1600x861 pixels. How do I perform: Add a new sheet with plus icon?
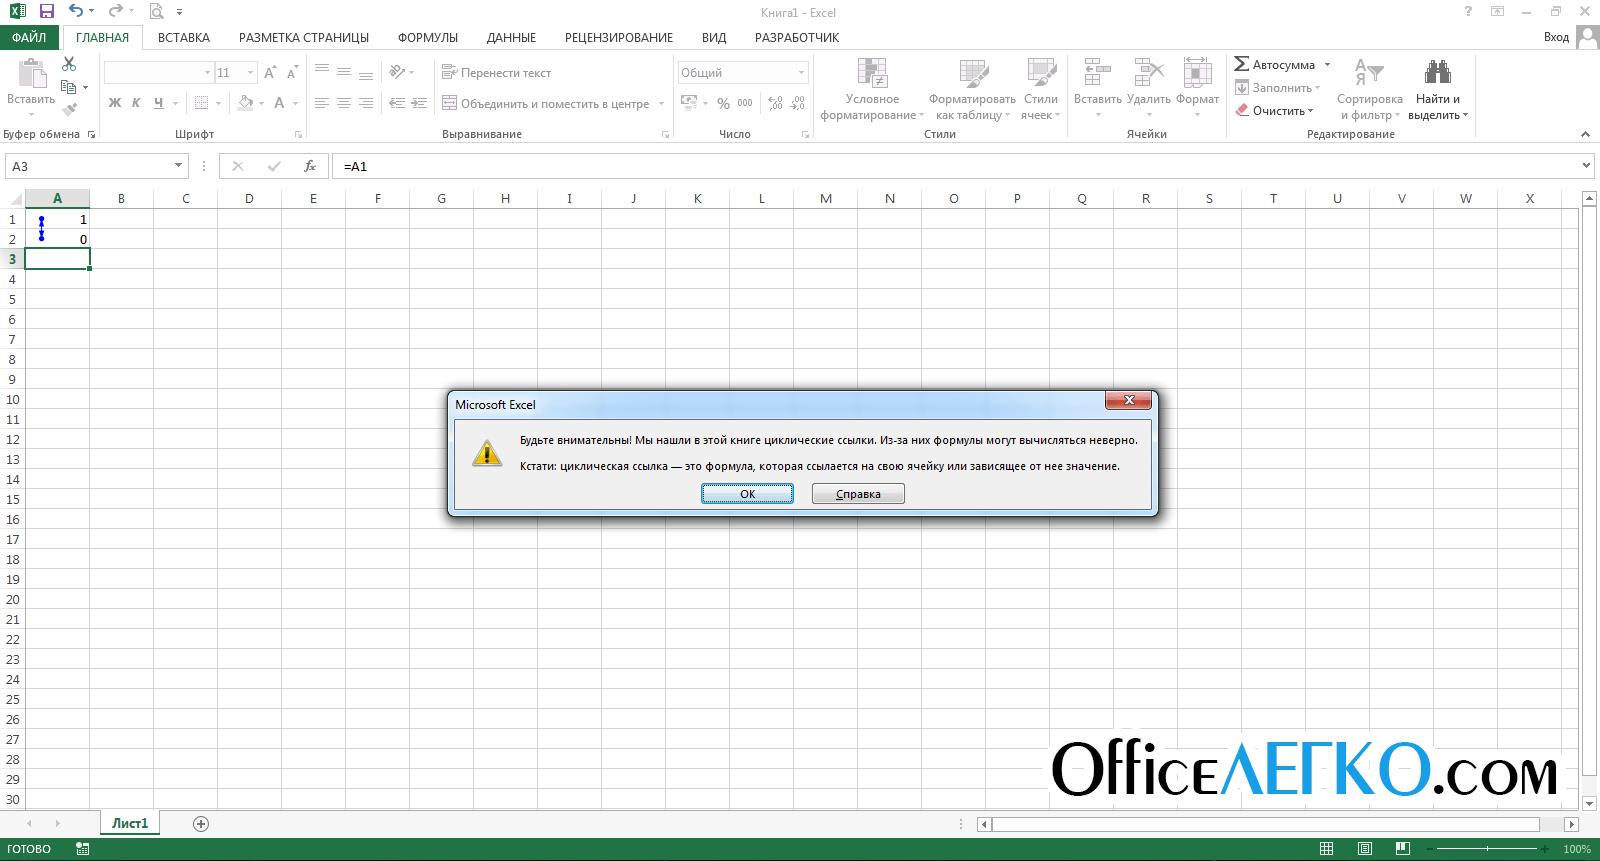[201, 824]
